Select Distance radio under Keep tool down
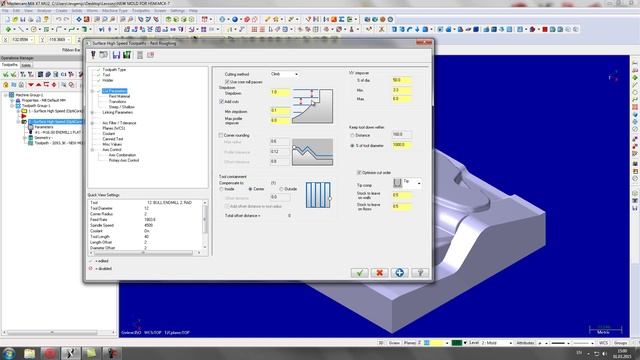The height and width of the screenshot is (360, 640). [x=352, y=135]
